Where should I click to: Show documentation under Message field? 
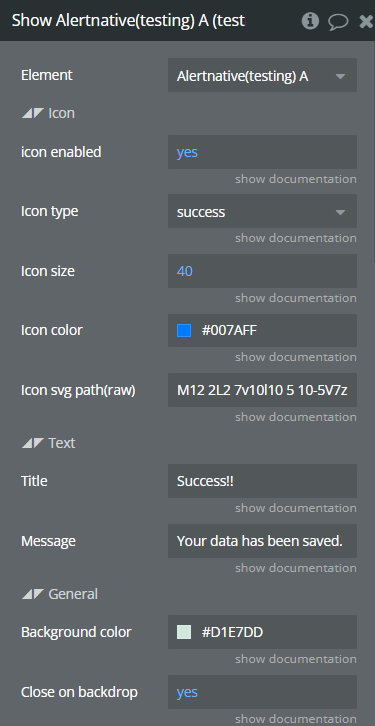coord(295,568)
